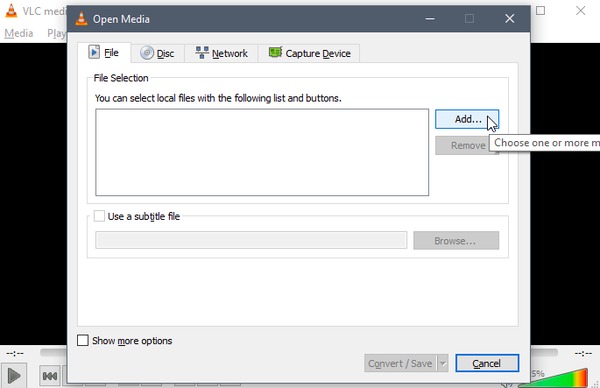Click the play button in VLC controls
600x388 pixels.
[14, 376]
